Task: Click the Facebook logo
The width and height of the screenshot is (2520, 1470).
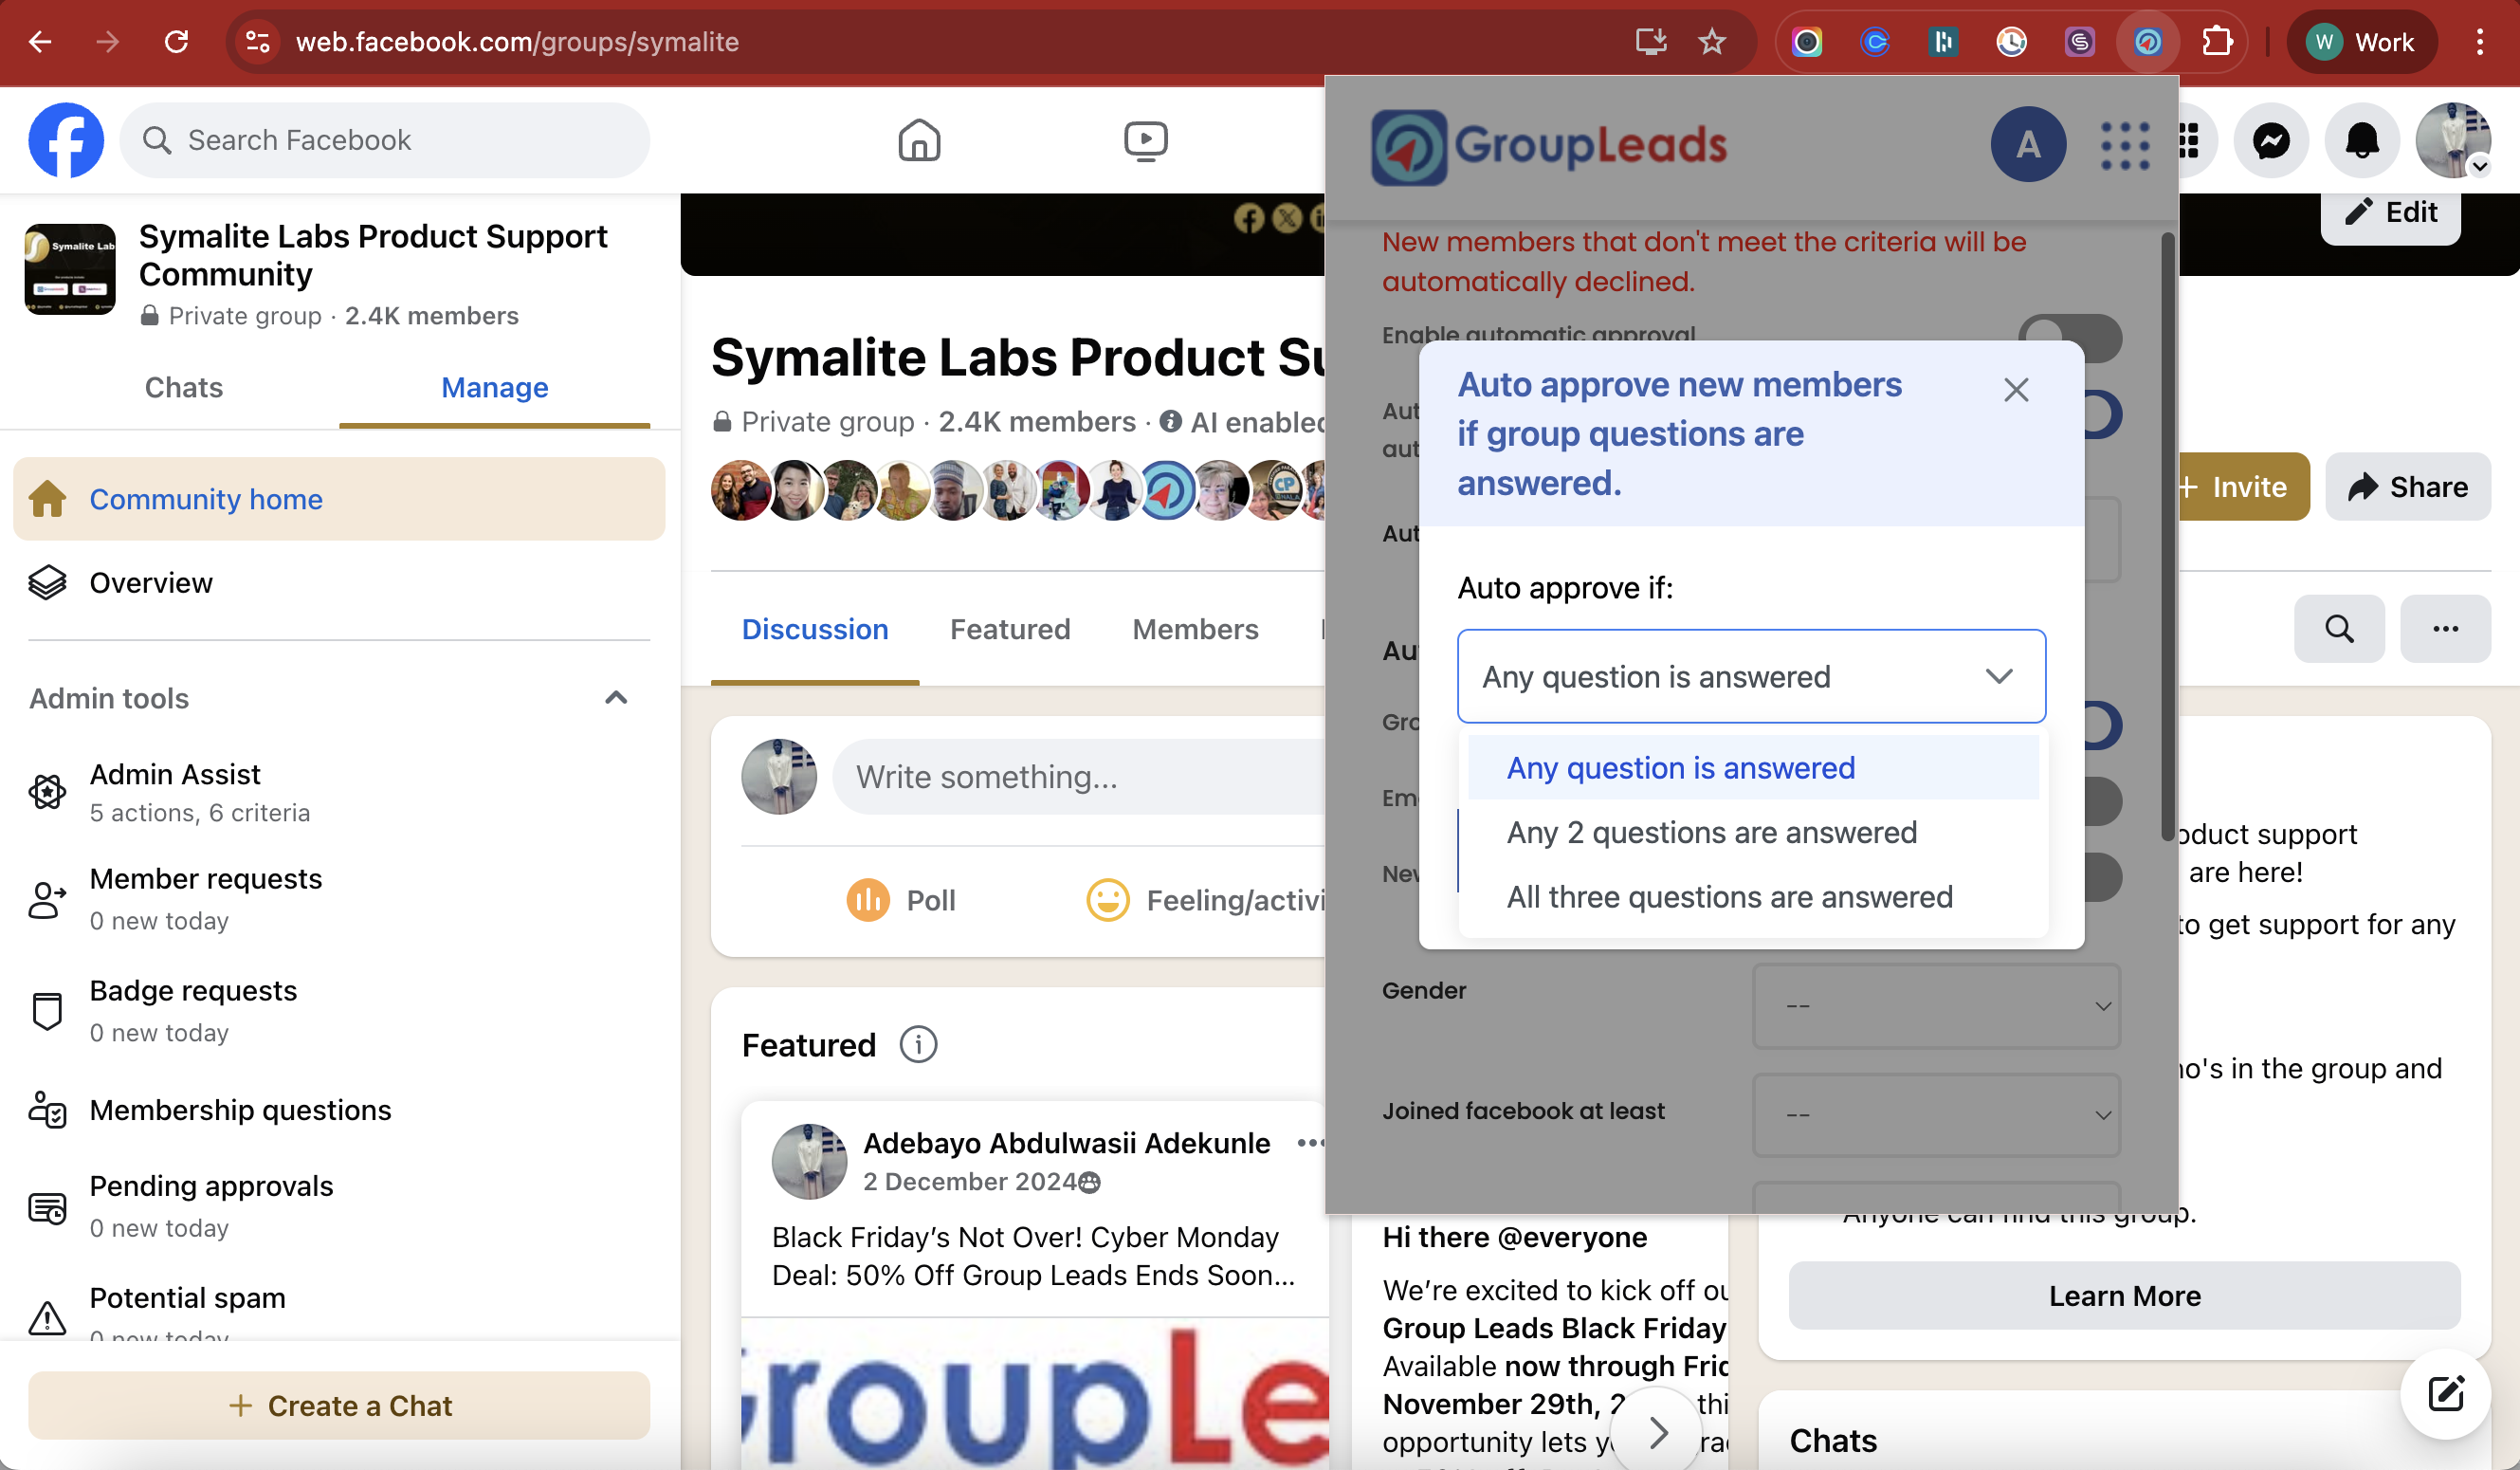Action: point(66,140)
